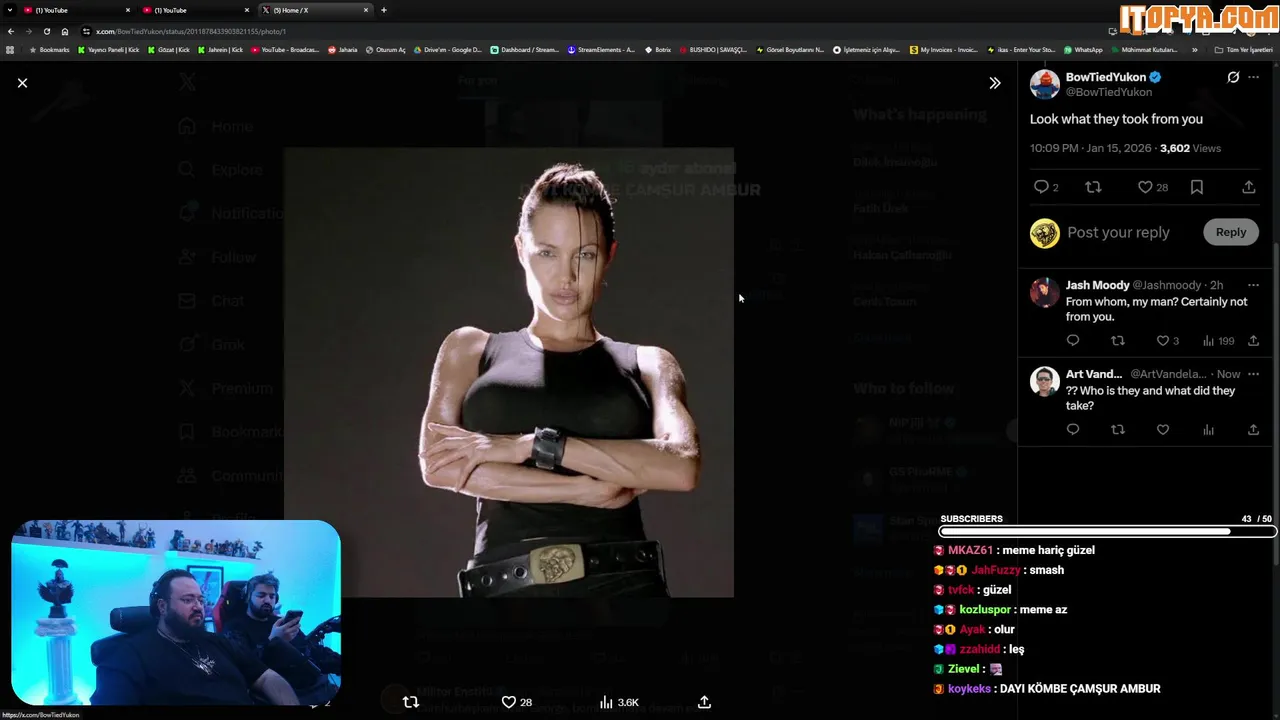Bookmark BowTiedYukon's post
1280x720 pixels.
(1196, 187)
